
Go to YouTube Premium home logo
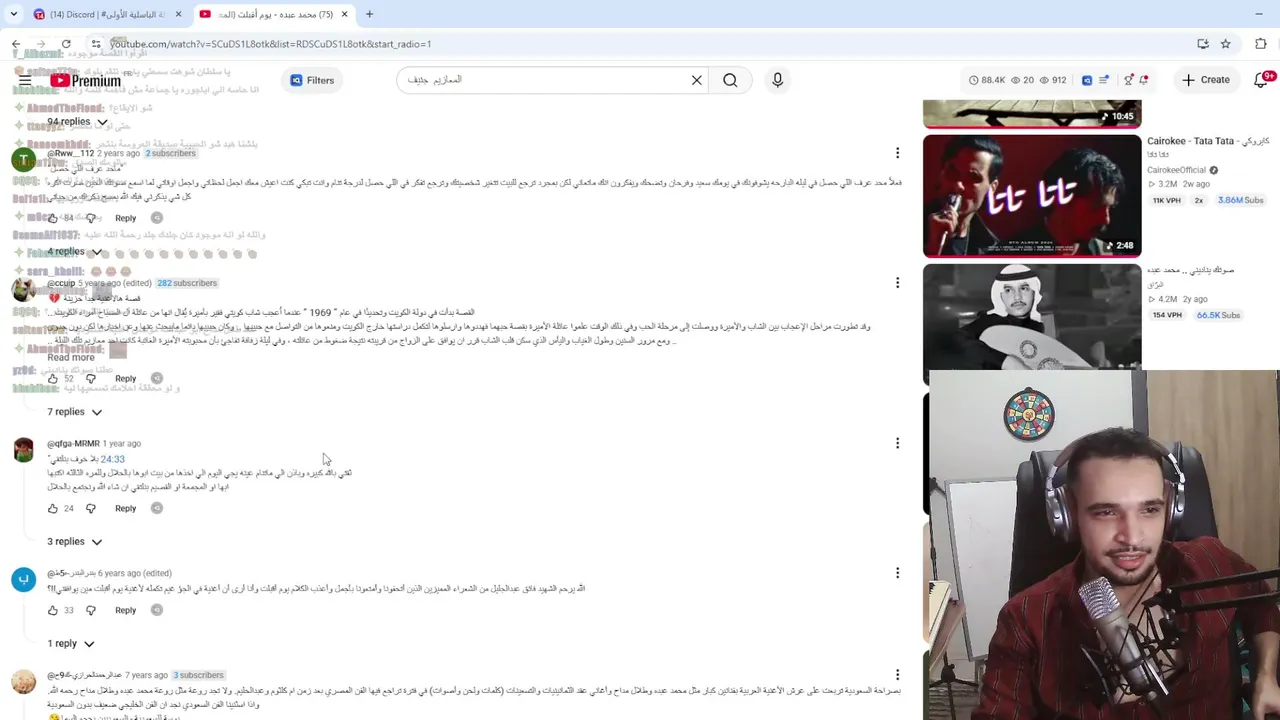pyautogui.click(x=85, y=81)
